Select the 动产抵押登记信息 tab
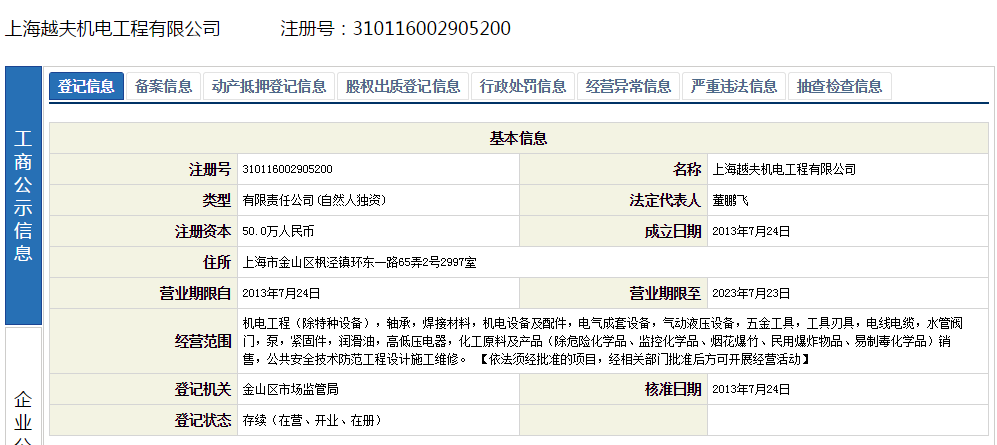The width and height of the screenshot is (997, 445). pyautogui.click(x=268, y=86)
